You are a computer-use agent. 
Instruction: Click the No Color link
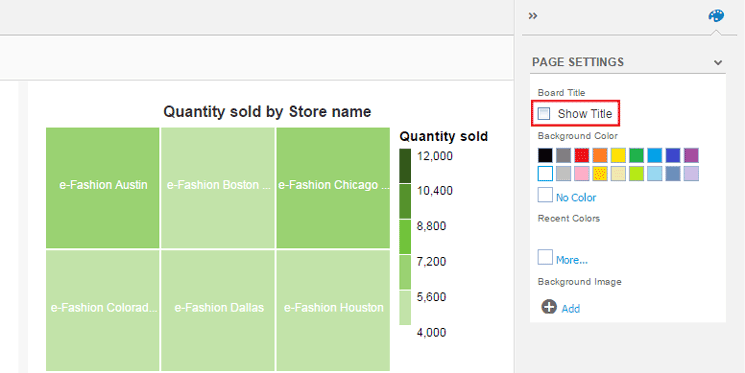coord(576,198)
